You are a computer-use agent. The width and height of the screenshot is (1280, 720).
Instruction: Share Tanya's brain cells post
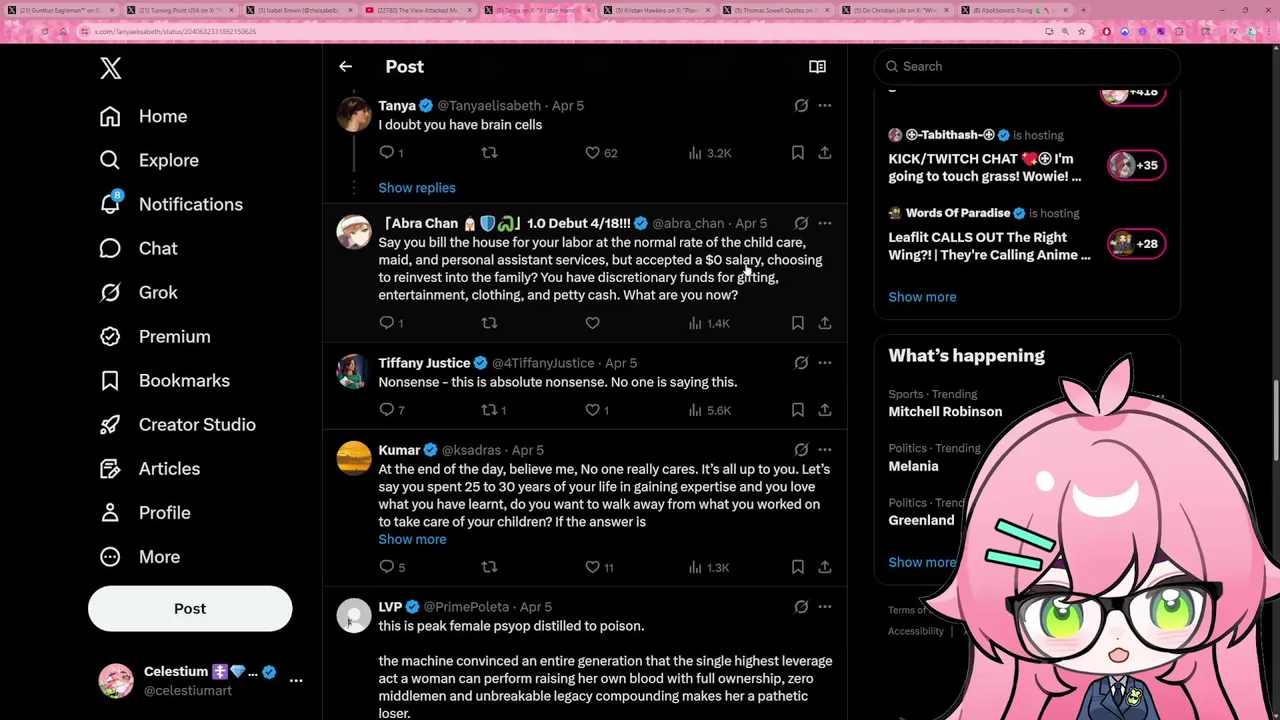tap(825, 153)
